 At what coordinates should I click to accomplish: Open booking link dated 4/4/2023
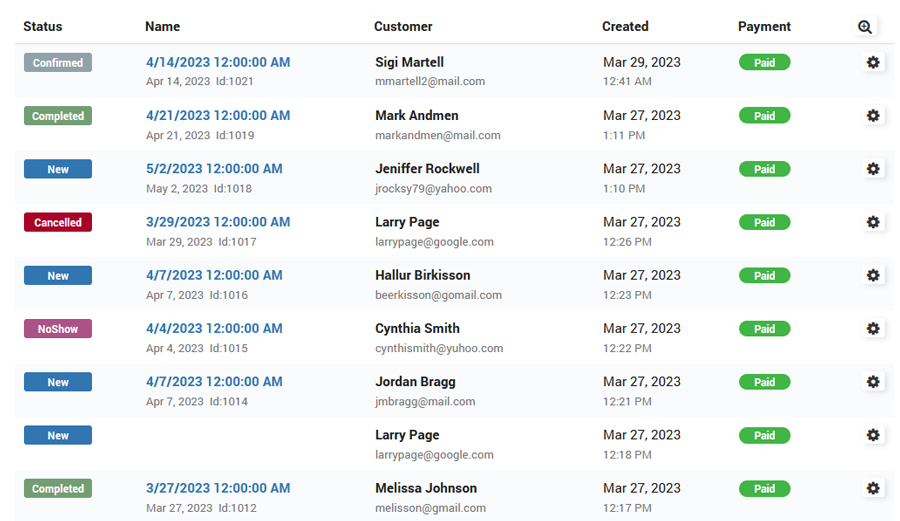[x=214, y=328]
